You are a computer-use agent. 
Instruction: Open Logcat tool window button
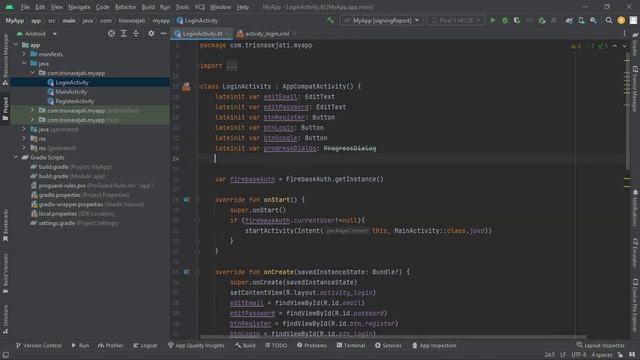[145, 345]
